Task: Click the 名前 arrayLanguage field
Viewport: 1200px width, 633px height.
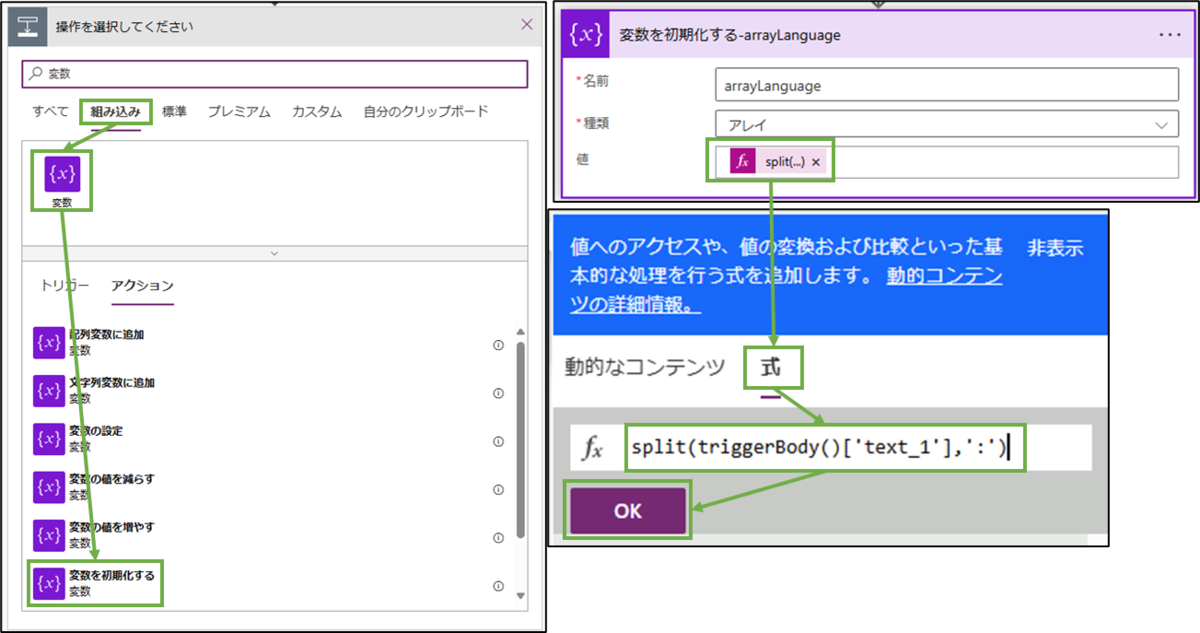Action: (947, 85)
